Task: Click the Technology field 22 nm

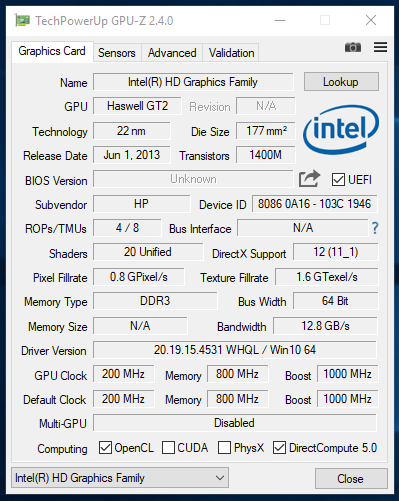Action: (132, 131)
